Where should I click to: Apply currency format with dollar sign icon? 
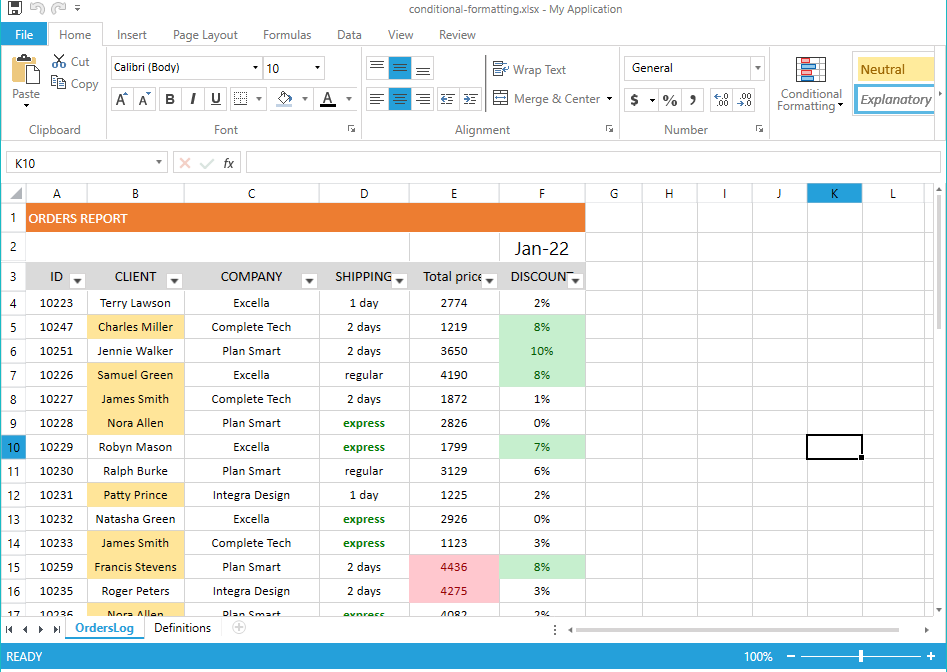point(634,100)
